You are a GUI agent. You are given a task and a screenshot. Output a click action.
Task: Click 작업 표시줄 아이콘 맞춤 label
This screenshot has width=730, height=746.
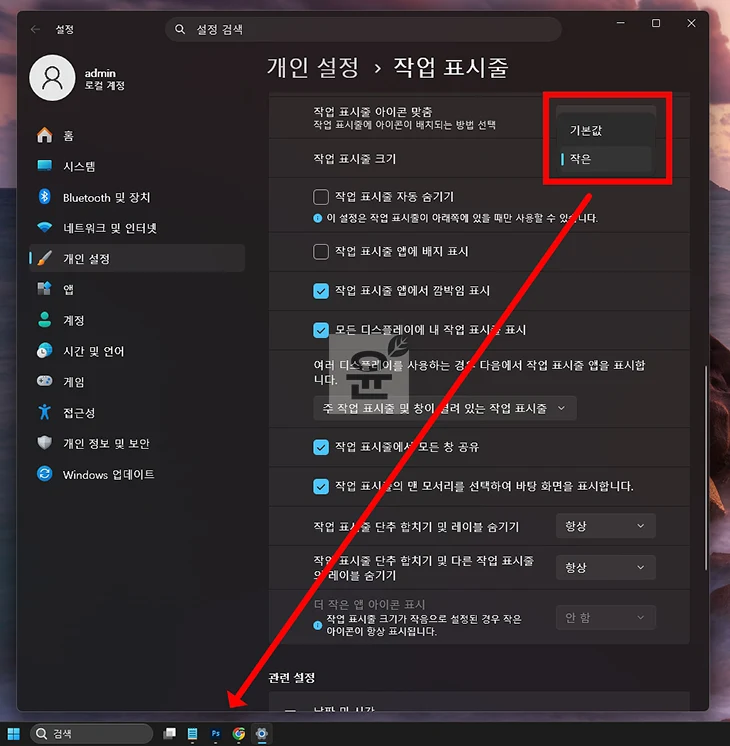[373, 112]
